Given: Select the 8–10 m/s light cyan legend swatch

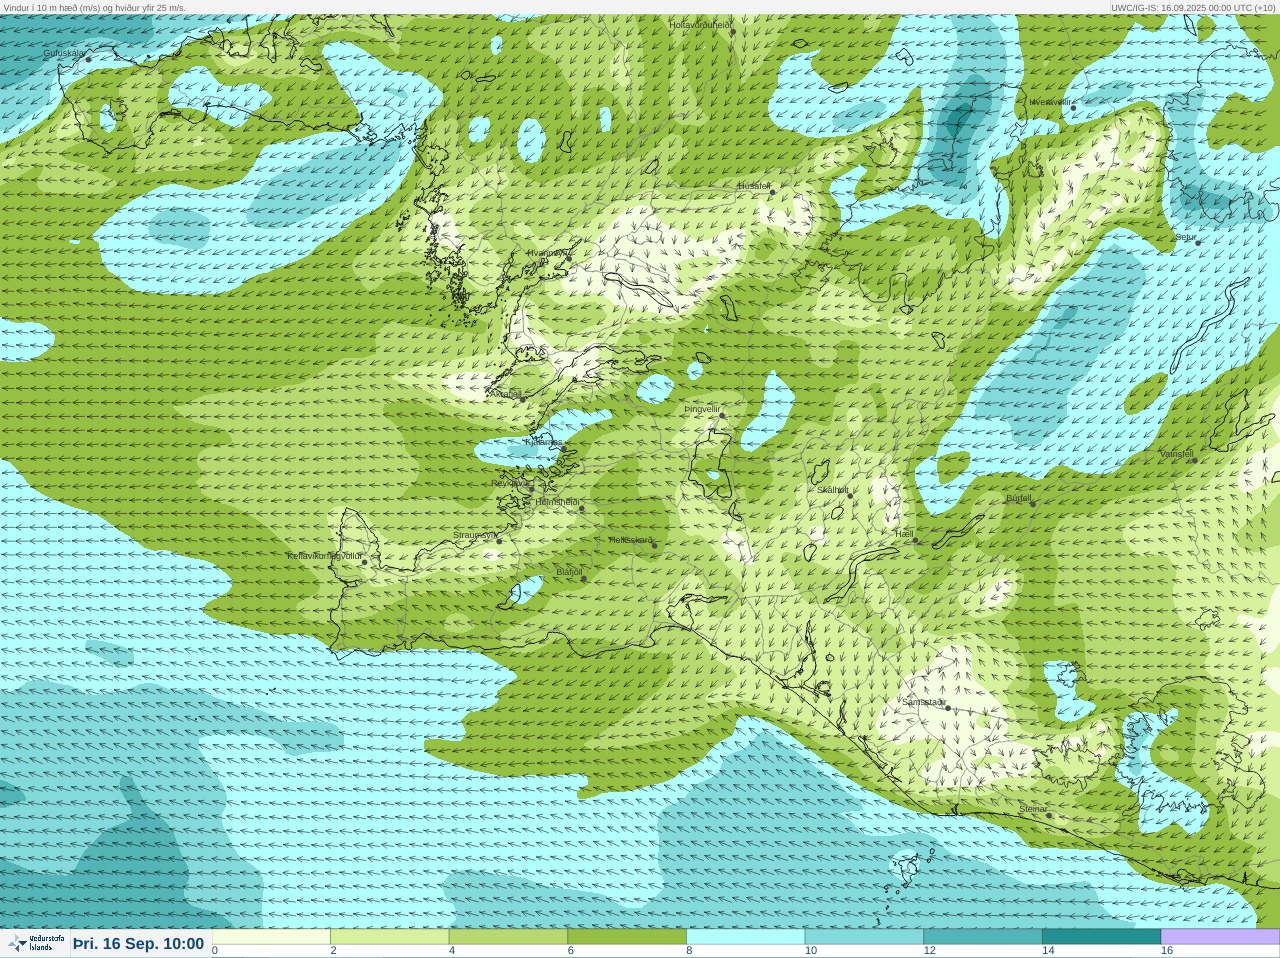Looking at the screenshot, I should point(746,936).
